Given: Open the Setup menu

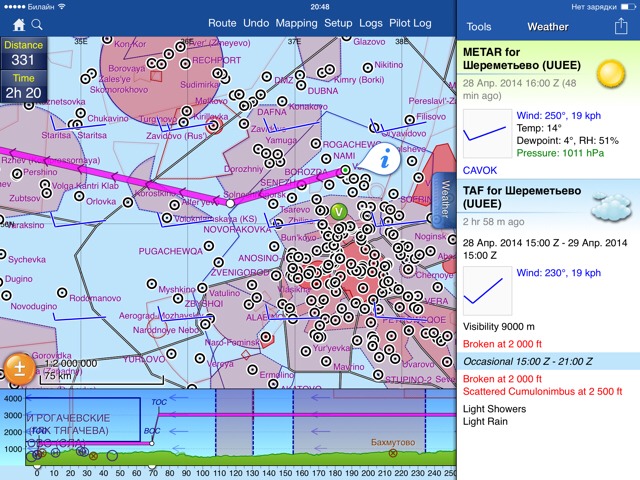Looking at the screenshot, I should [338, 23].
